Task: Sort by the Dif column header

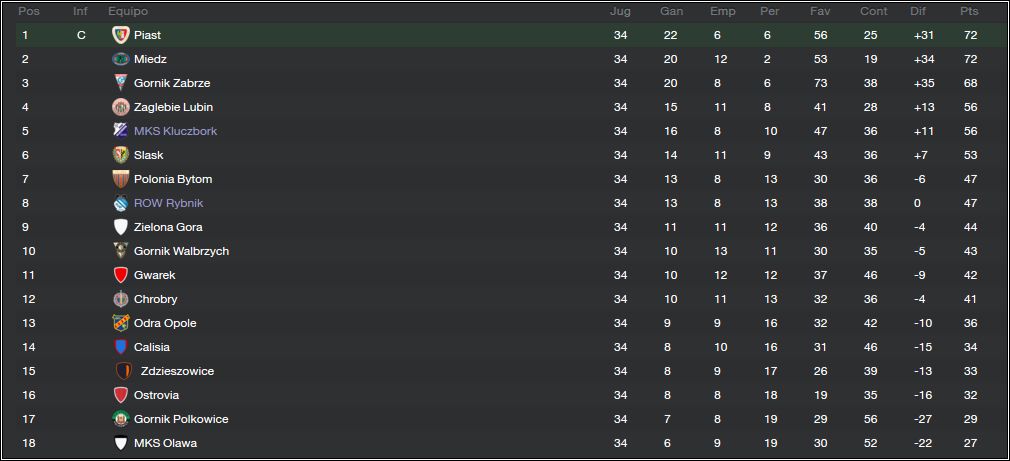Action: click(918, 12)
